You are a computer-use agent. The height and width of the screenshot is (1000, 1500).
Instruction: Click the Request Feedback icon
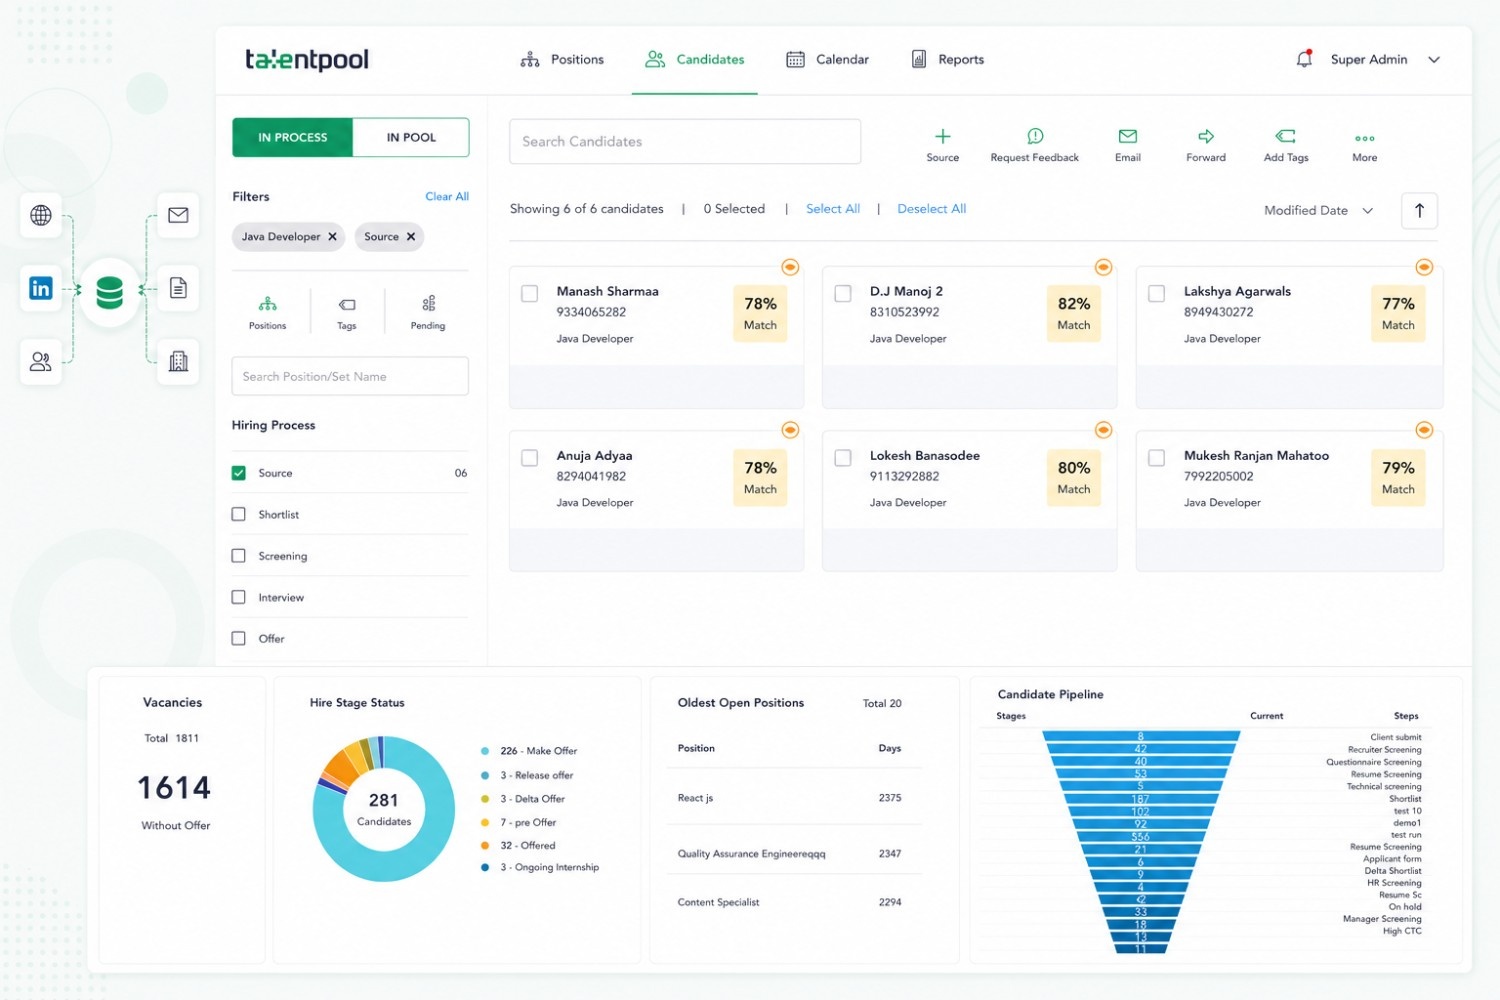pos(1035,136)
